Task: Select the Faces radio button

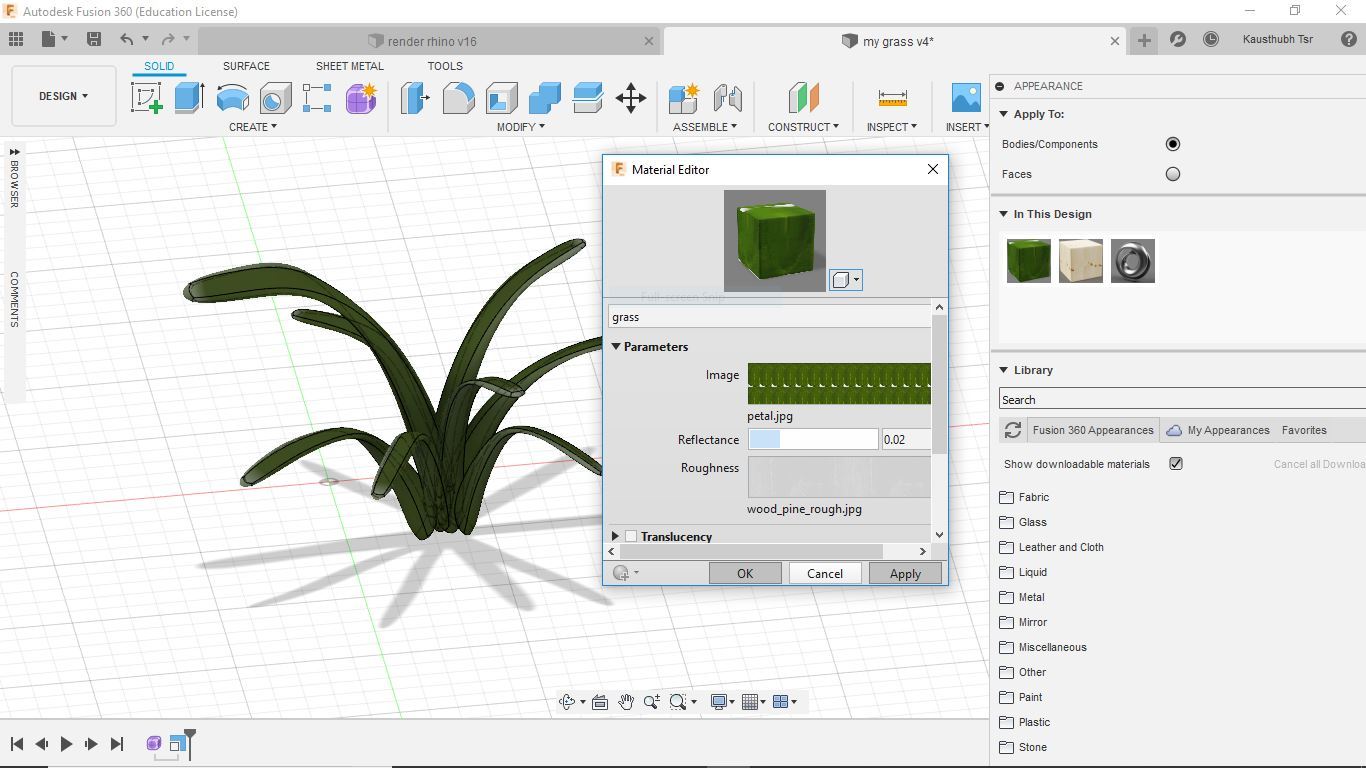Action: tap(1173, 174)
